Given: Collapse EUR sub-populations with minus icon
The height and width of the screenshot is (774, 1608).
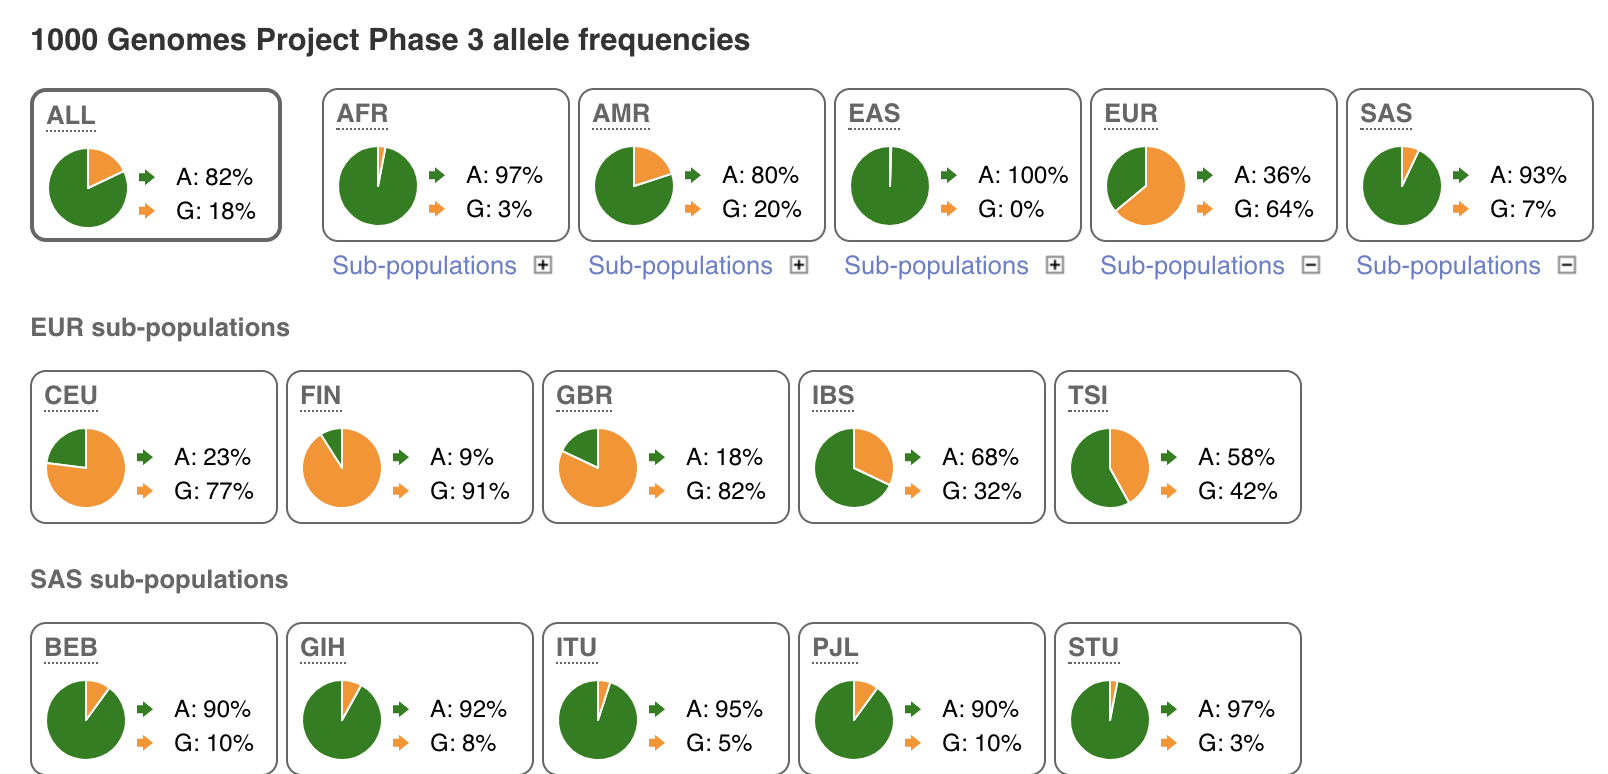Looking at the screenshot, I should pyautogui.click(x=1311, y=265).
